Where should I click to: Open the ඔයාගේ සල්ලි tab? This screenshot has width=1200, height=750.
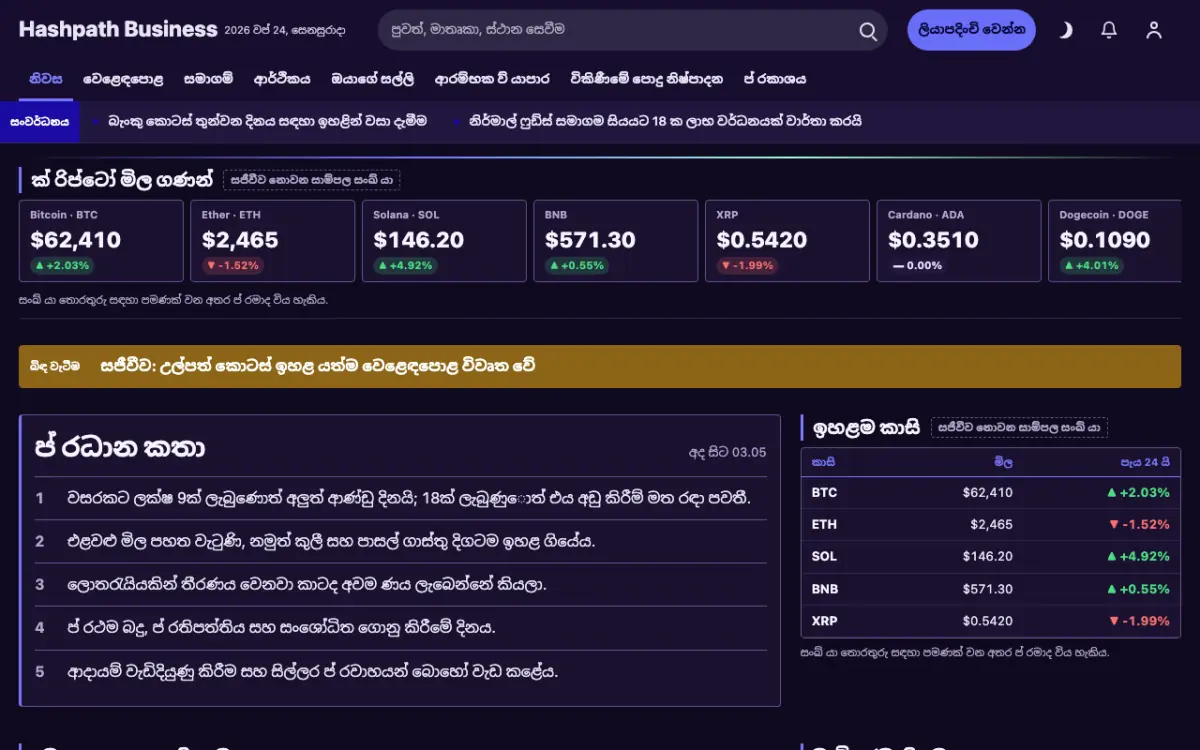pos(372,78)
